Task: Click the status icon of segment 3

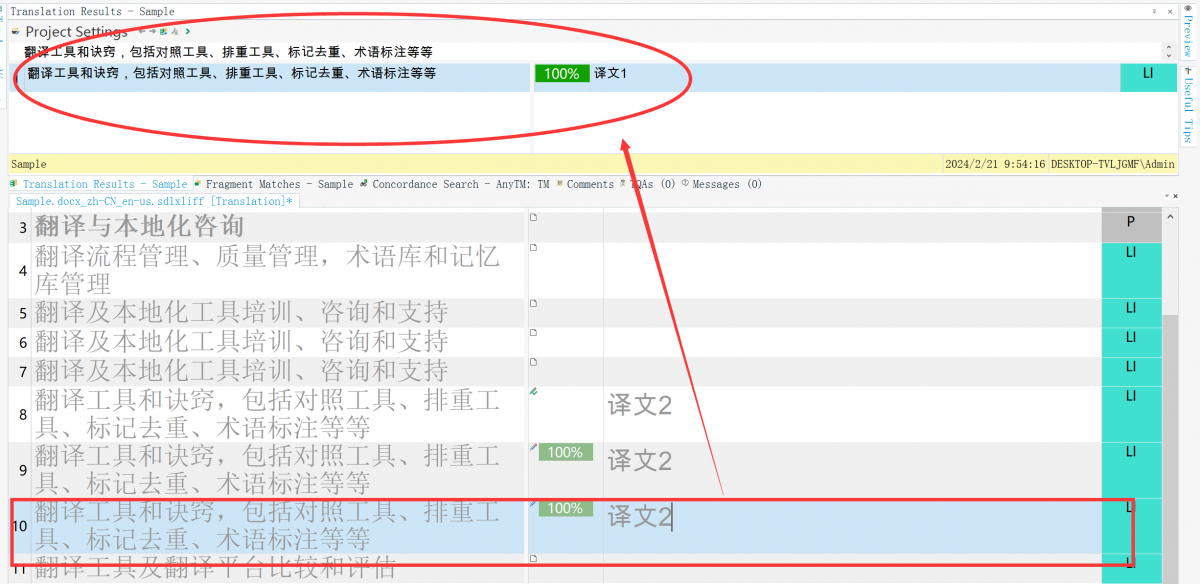Action: click(x=533, y=217)
